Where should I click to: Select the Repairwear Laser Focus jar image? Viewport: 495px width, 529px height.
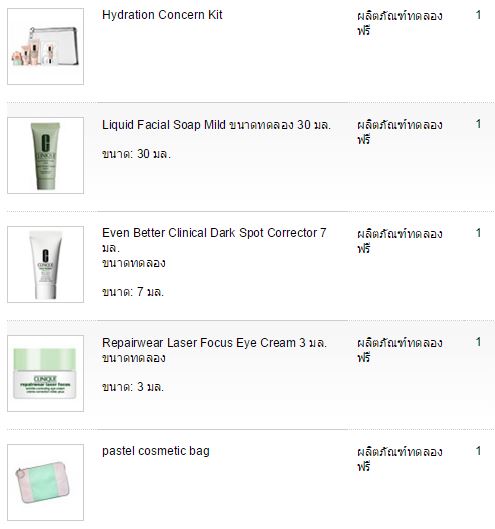46,373
